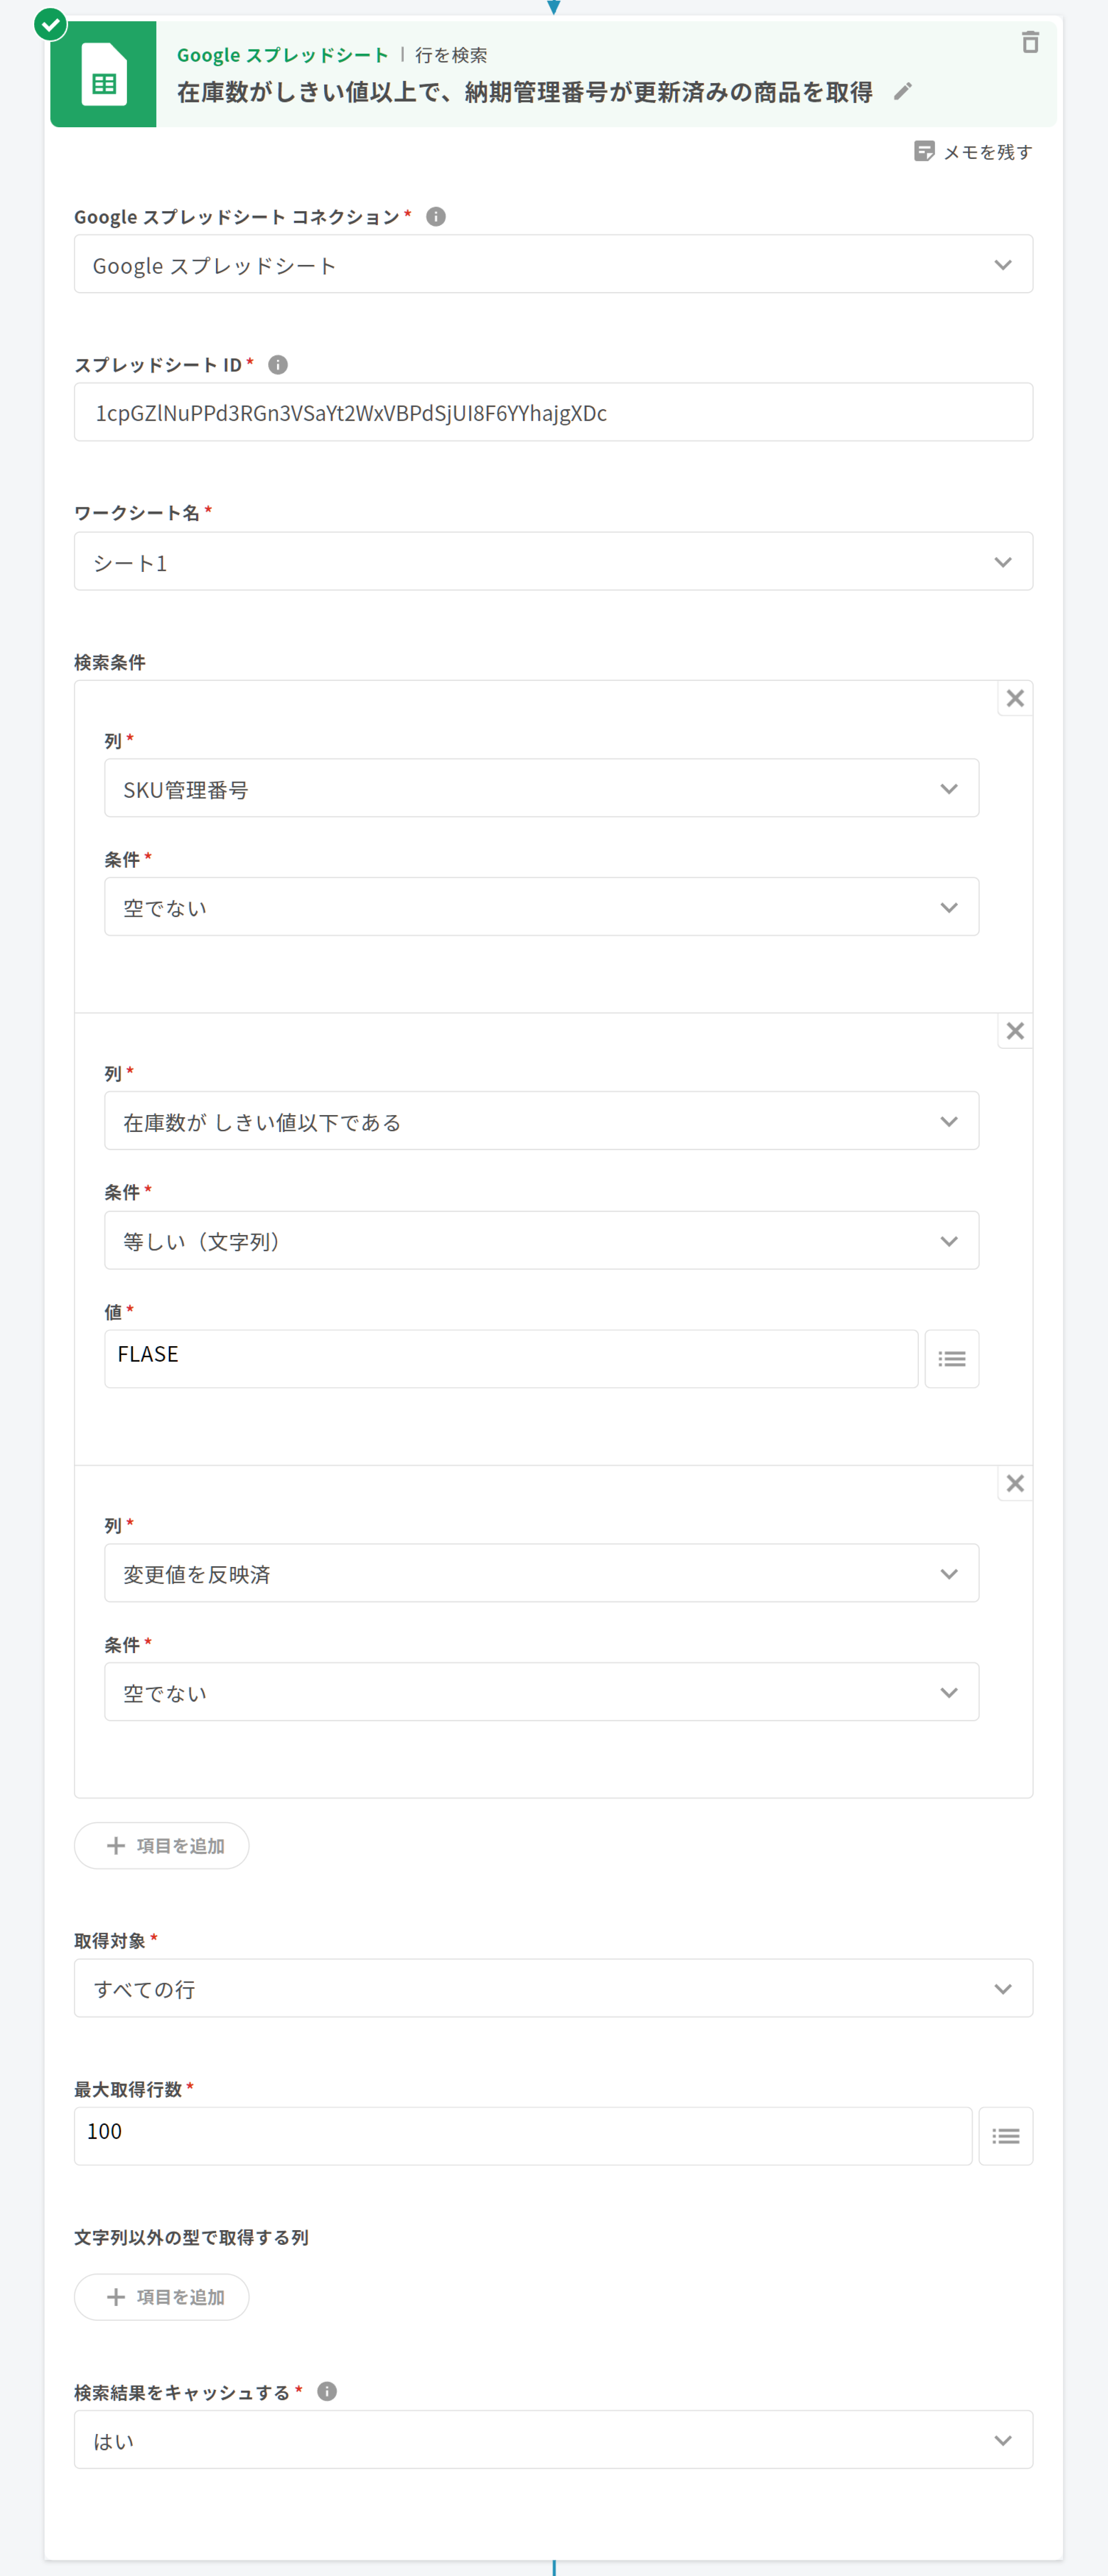
Task: Add a new 検索条件 item
Action: pyautogui.click(x=162, y=1846)
